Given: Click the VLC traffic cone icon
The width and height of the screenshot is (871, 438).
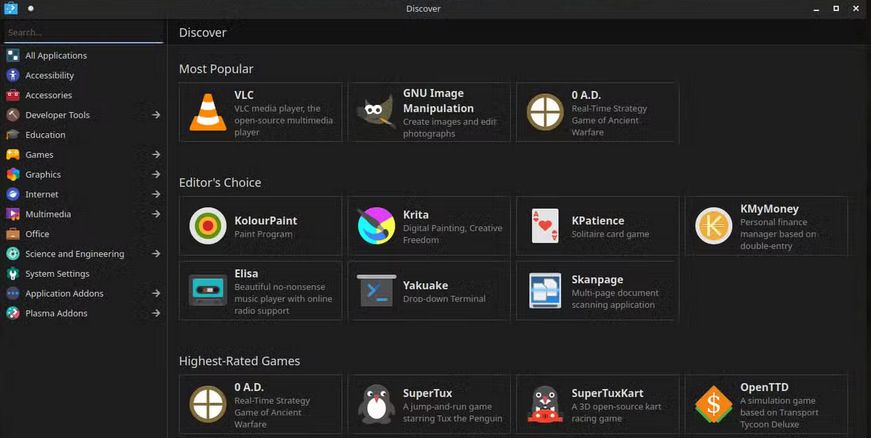Looking at the screenshot, I should click(x=208, y=113).
